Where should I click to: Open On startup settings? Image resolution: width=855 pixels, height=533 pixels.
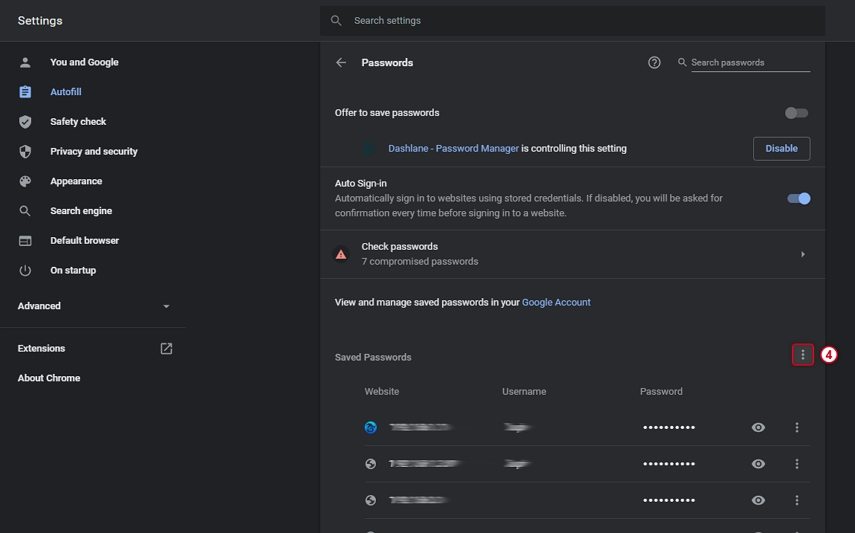tap(73, 270)
